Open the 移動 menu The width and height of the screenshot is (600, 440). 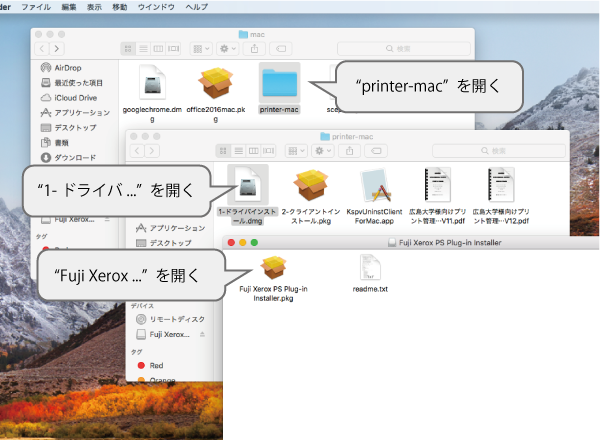click(119, 7)
